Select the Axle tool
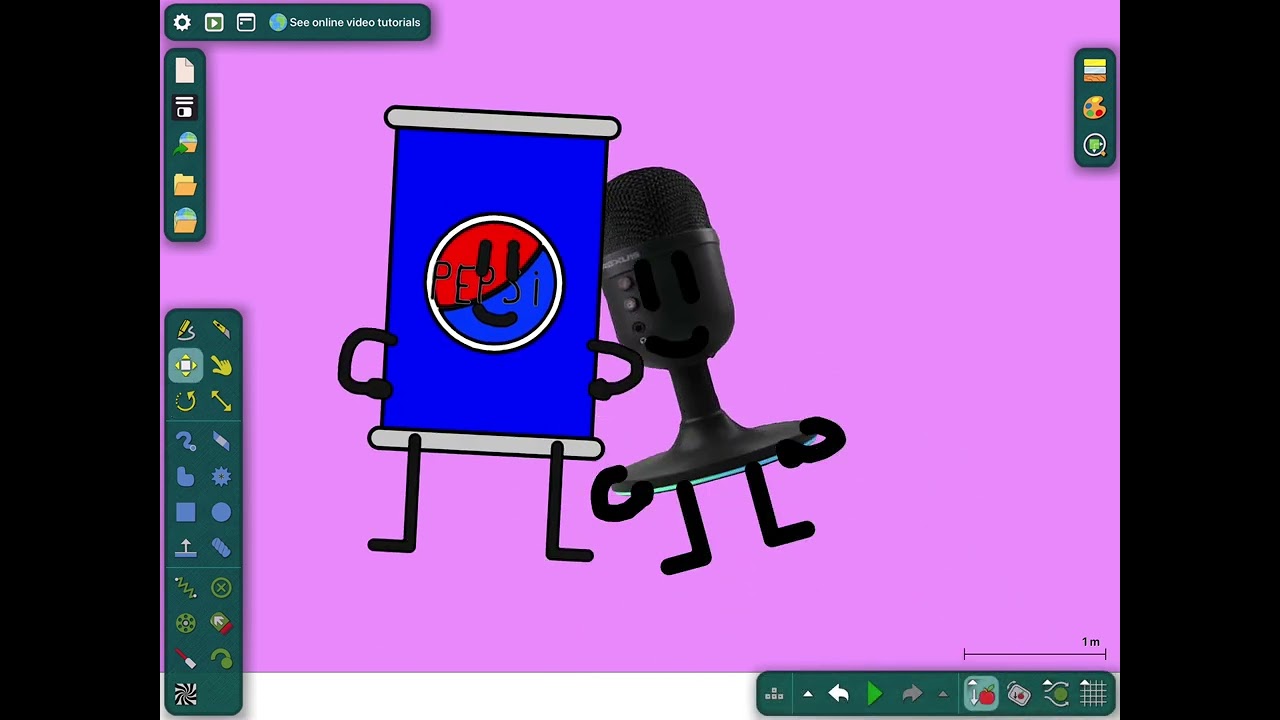1280x720 pixels. pos(186,624)
